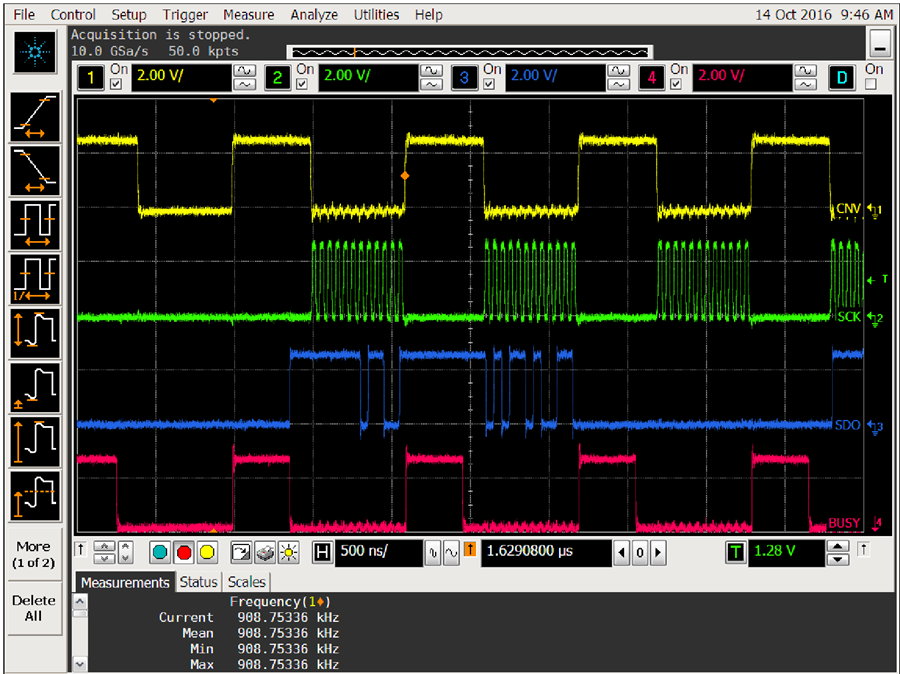The width and height of the screenshot is (900, 674).
Task: Select the voltage amplitude measurement icon
Action: tap(35, 441)
